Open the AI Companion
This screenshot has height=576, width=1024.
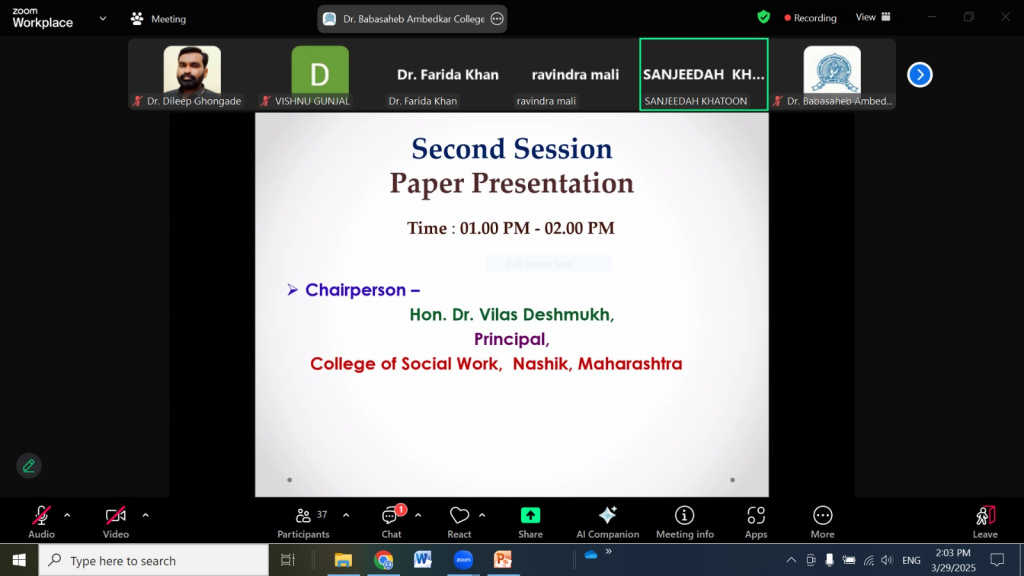pyautogui.click(x=607, y=521)
